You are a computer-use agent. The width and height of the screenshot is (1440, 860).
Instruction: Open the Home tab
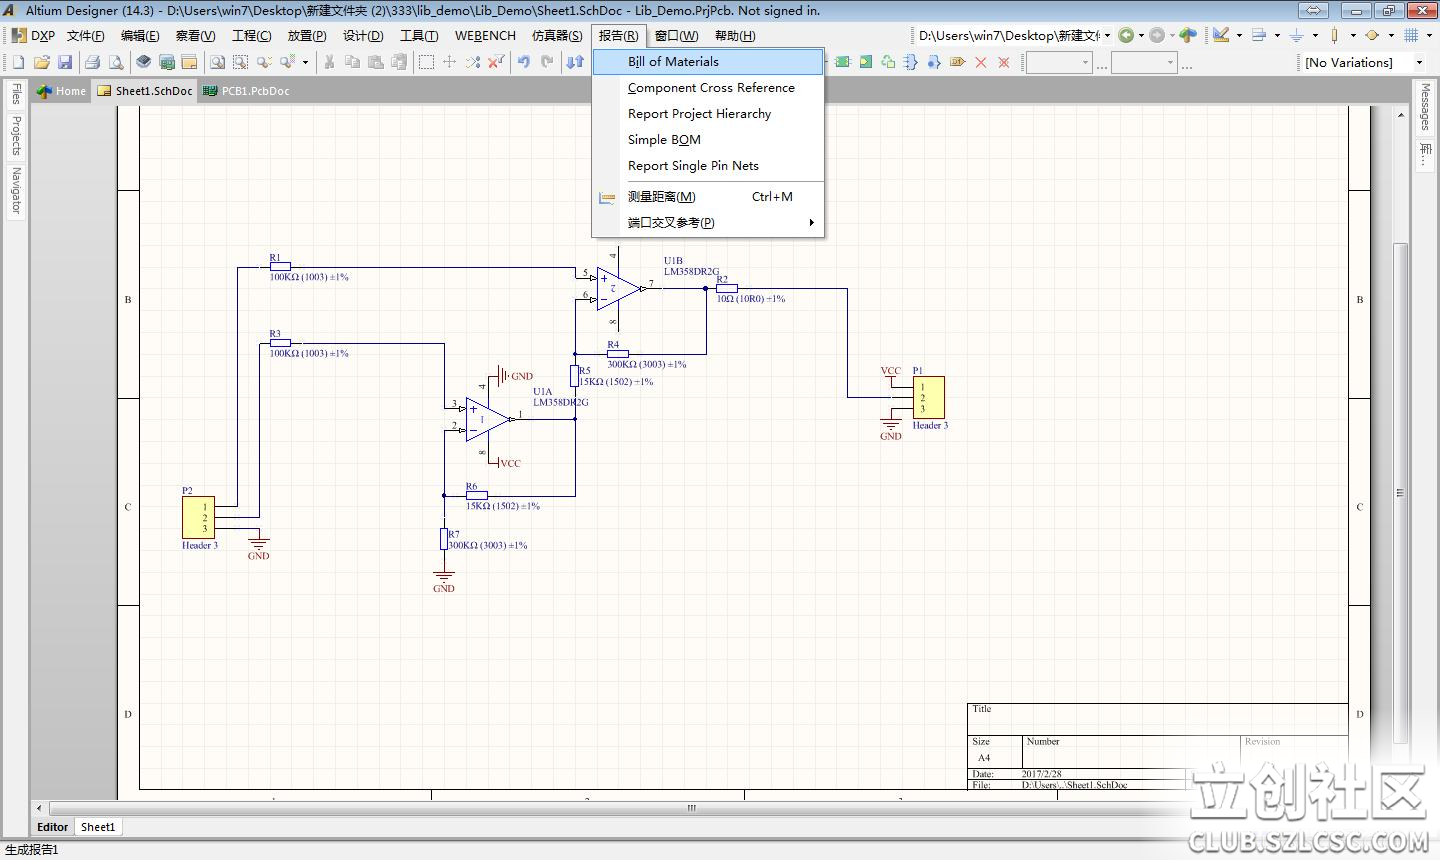point(62,91)
